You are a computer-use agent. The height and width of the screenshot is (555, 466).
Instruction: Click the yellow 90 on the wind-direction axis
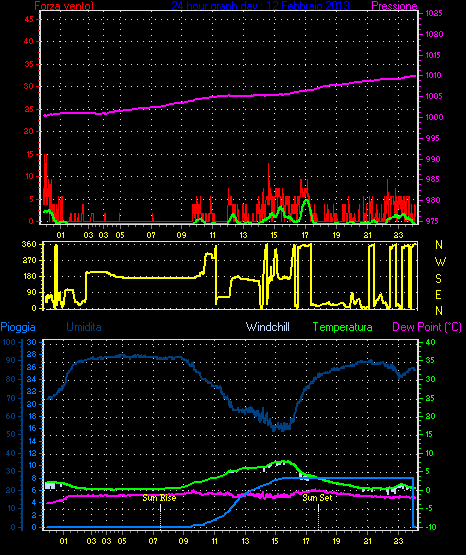coord(31,292)
